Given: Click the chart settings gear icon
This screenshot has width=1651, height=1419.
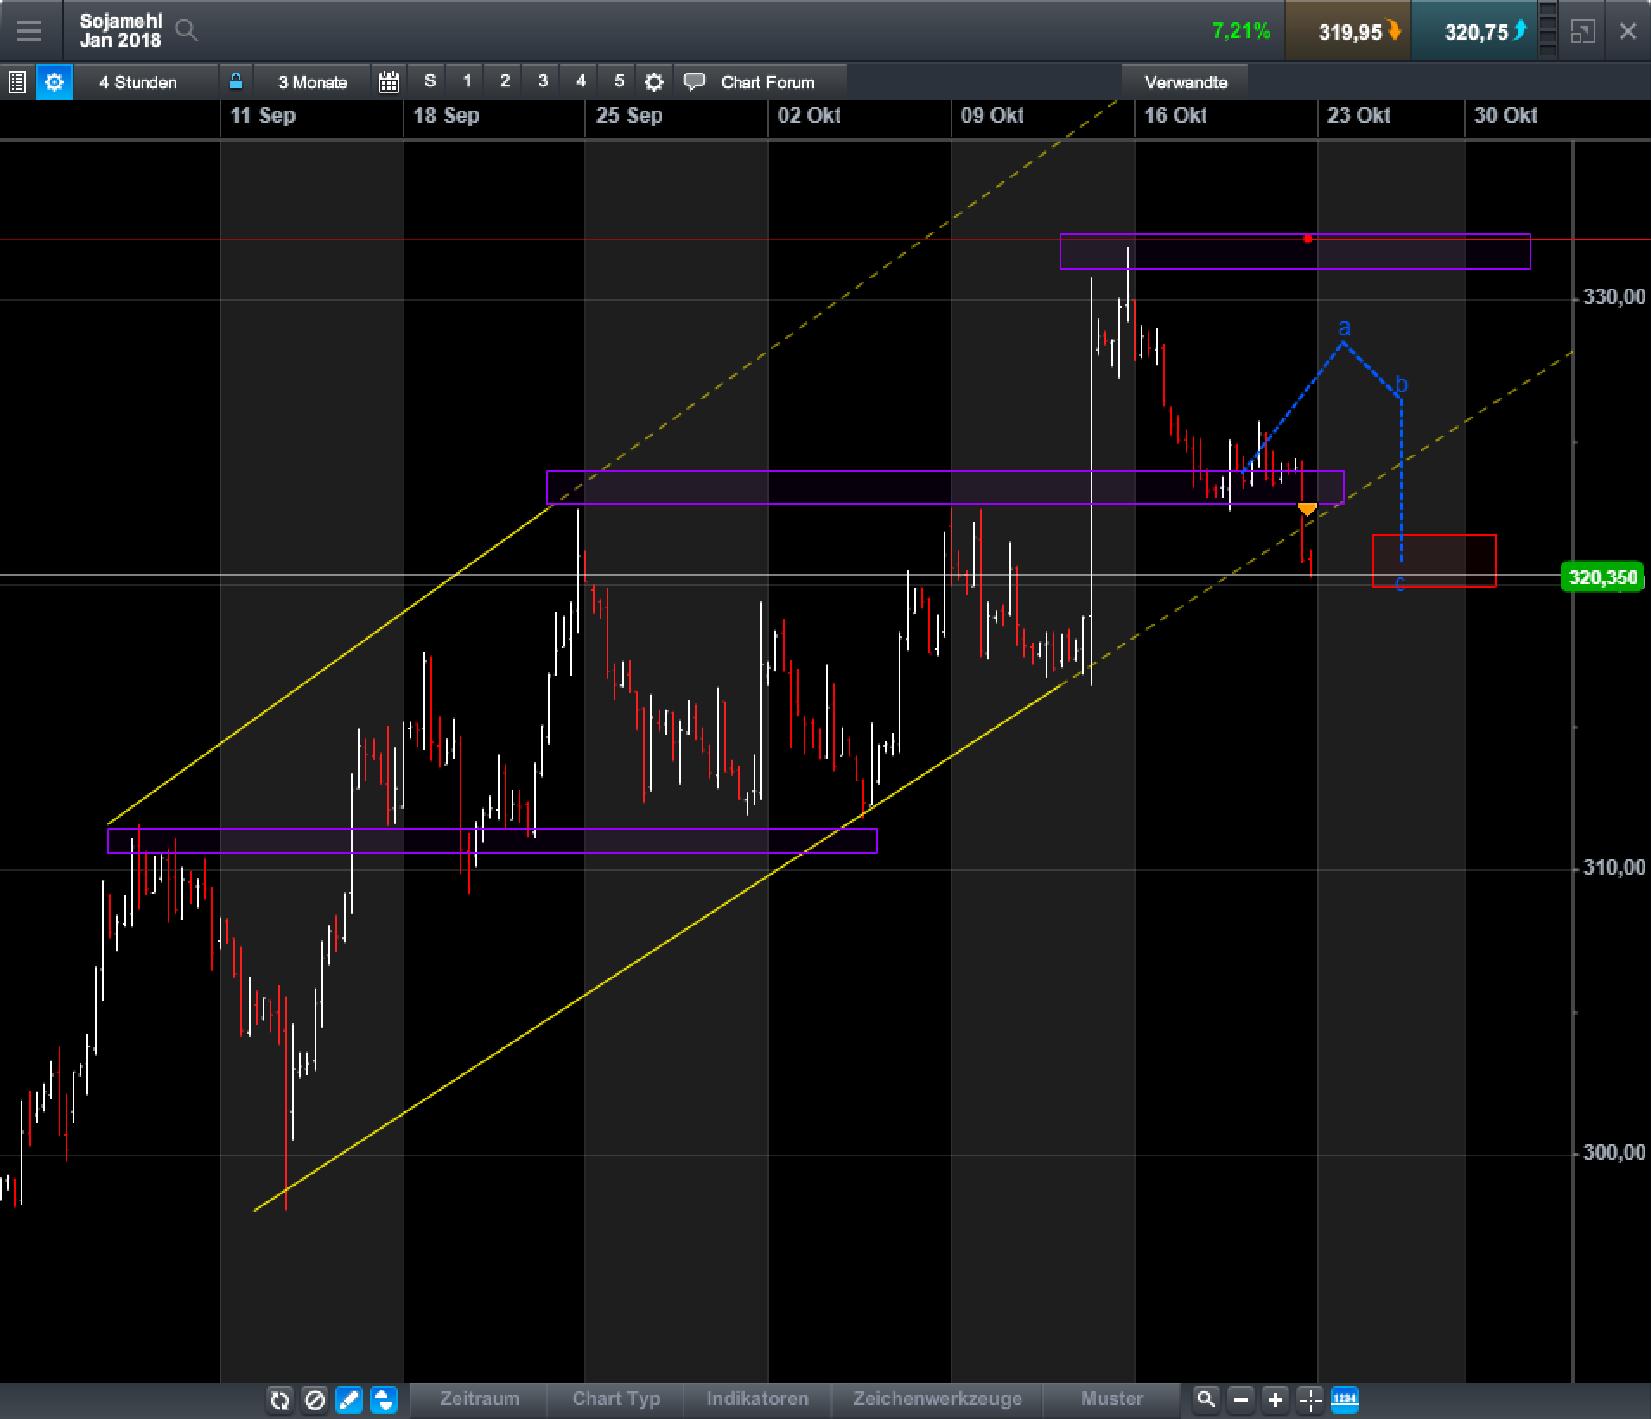Looking at the screenshot, I should [x=654, y=81].
